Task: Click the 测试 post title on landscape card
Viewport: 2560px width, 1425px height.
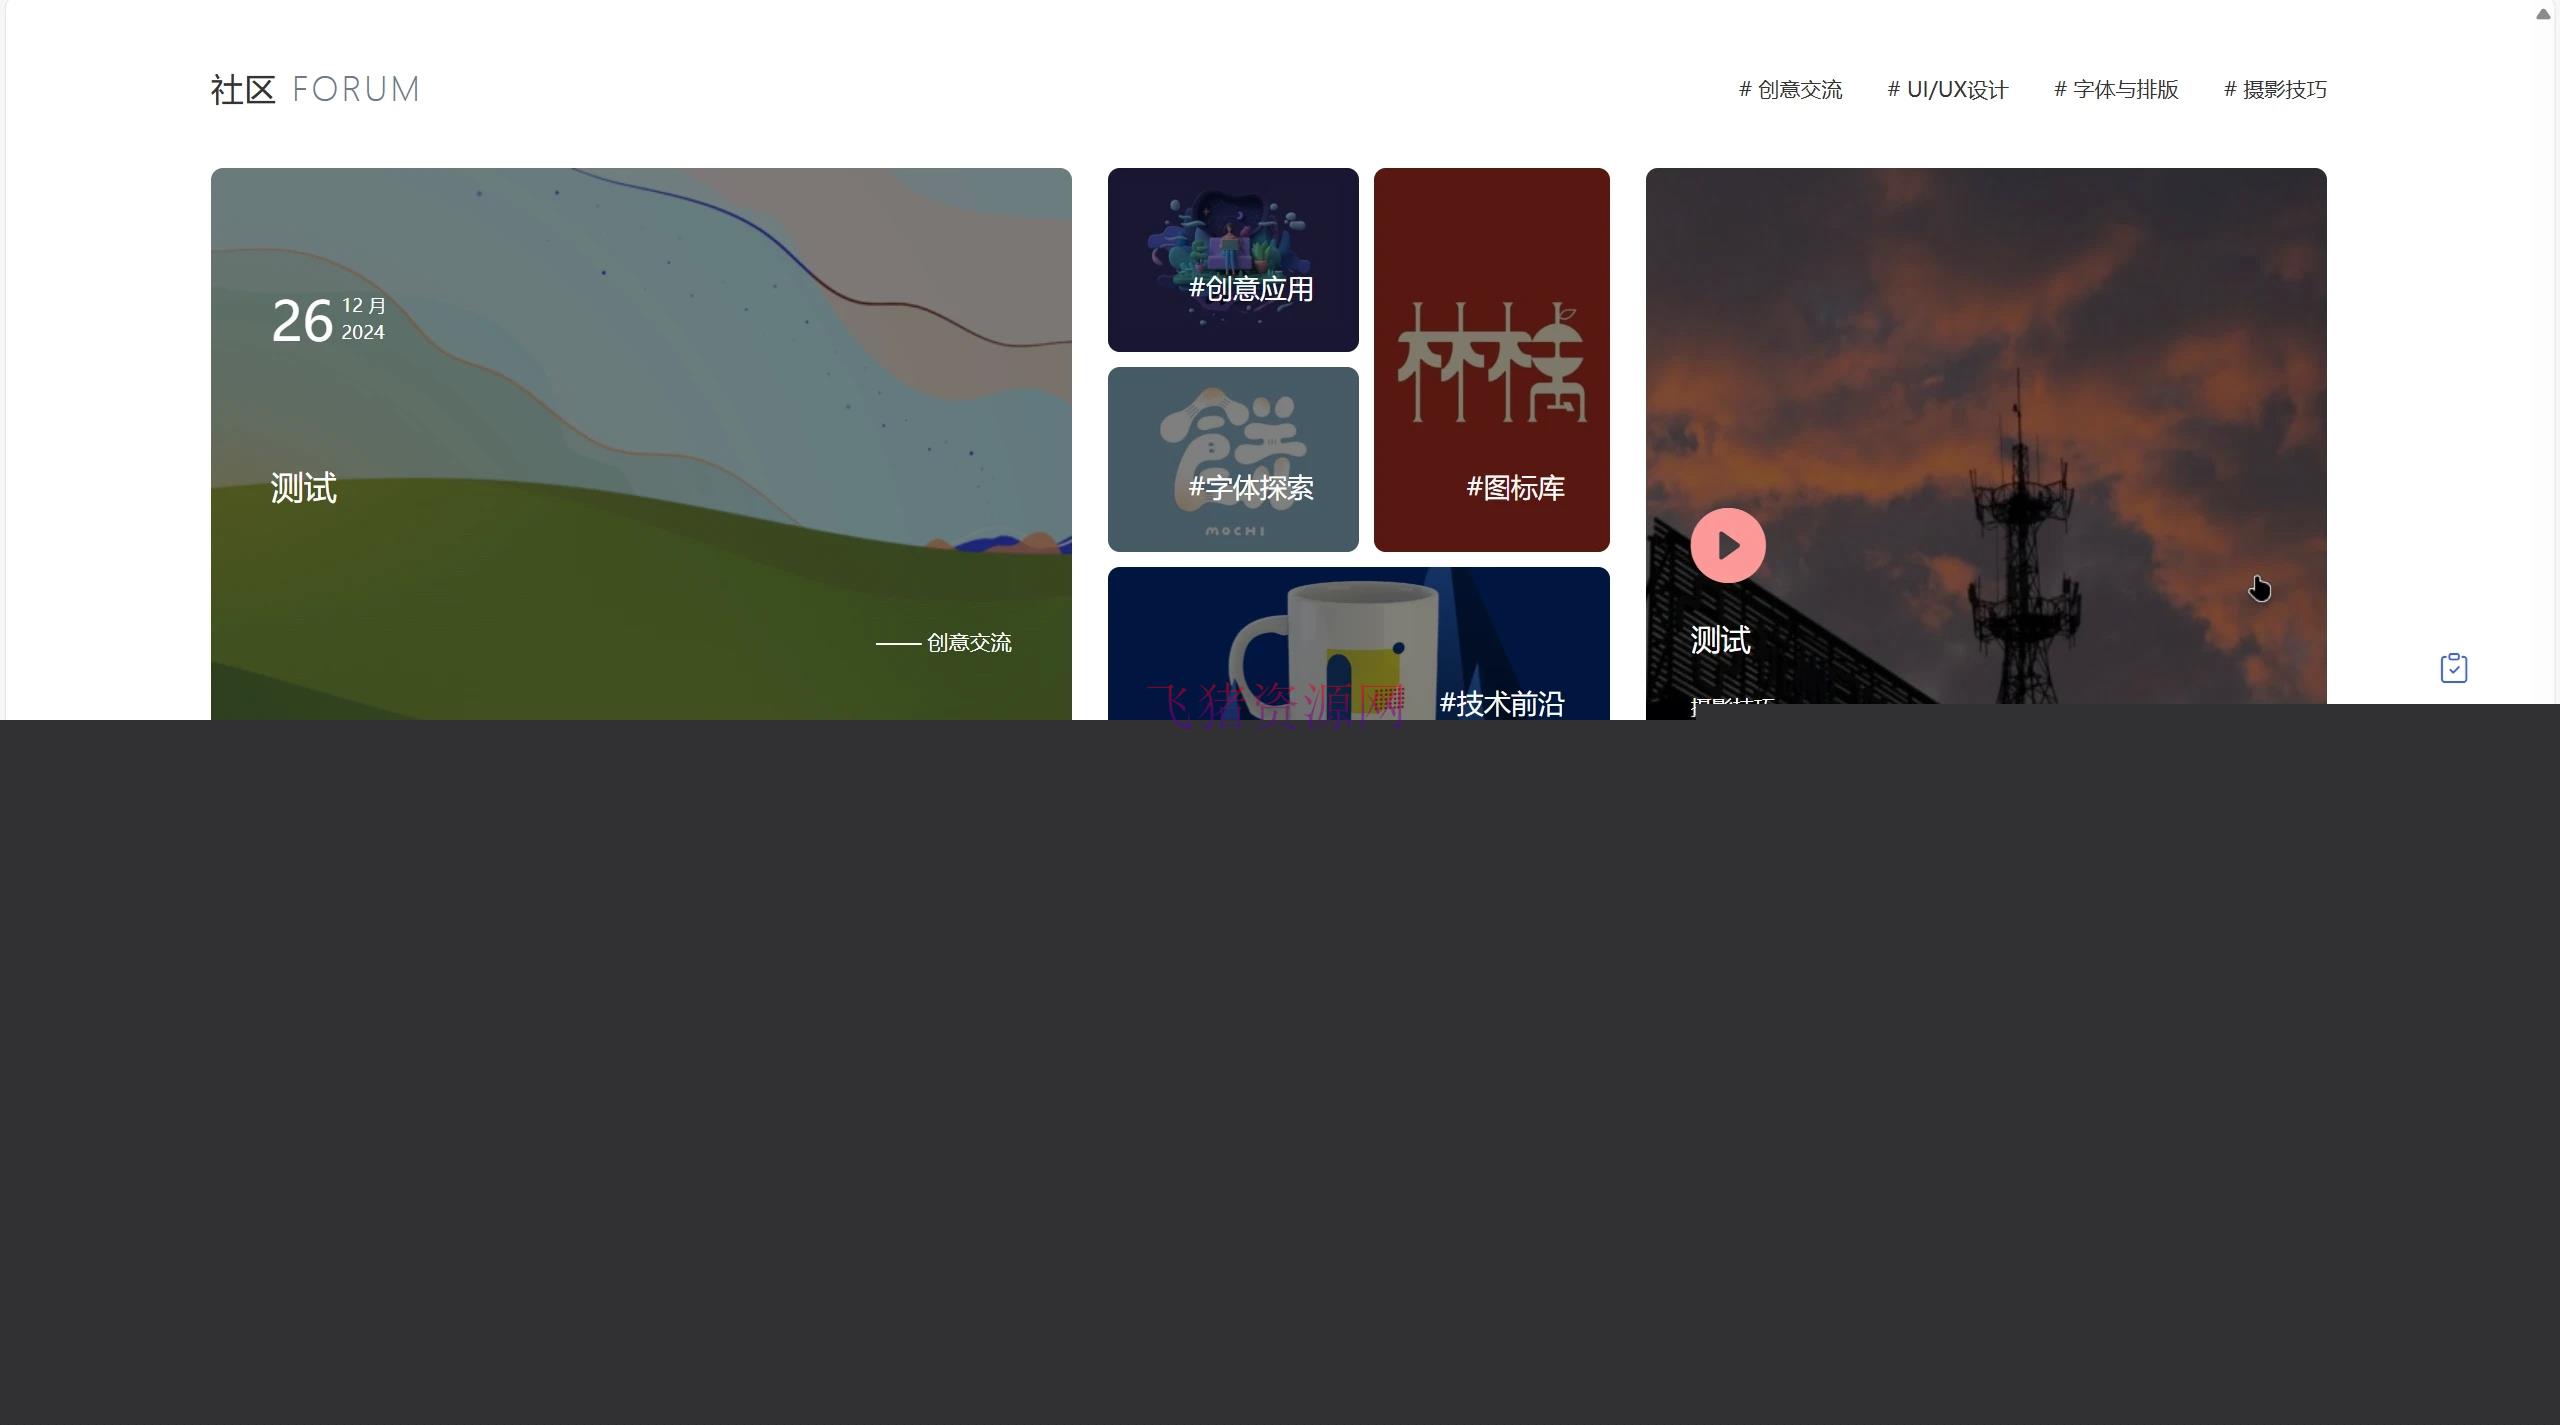Action: (x=303, y=488)
